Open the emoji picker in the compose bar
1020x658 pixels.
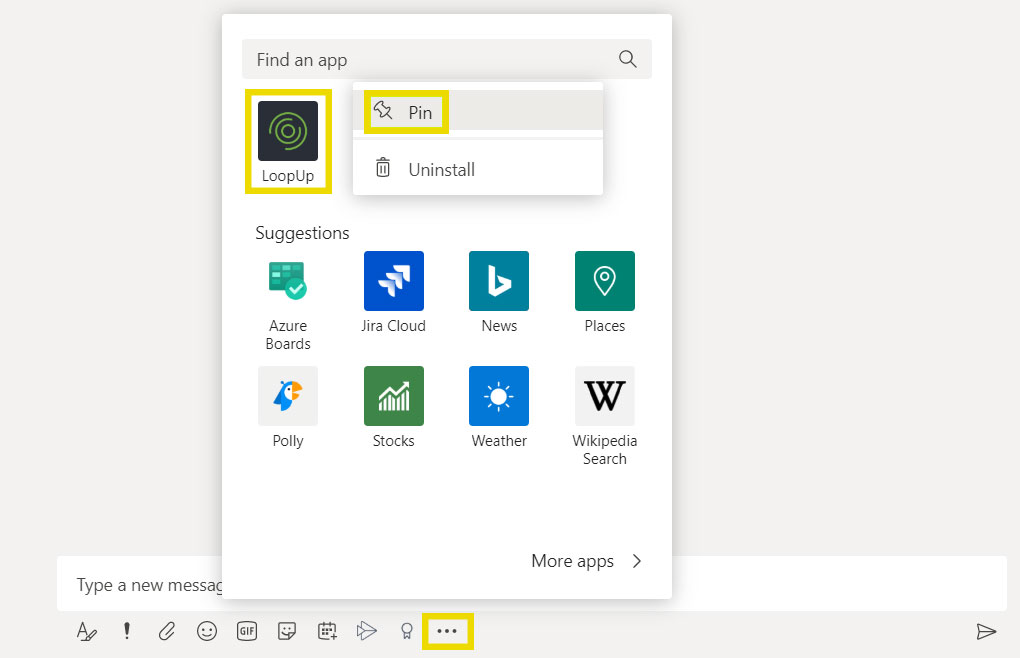[x=207, y=631]
